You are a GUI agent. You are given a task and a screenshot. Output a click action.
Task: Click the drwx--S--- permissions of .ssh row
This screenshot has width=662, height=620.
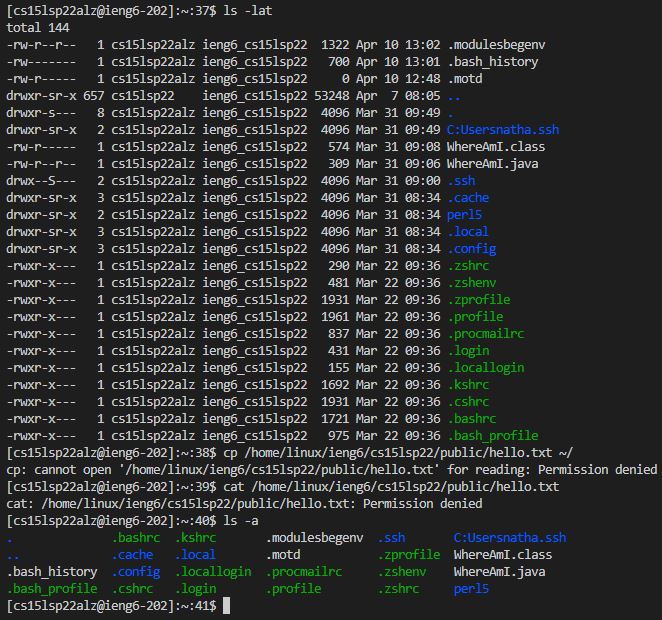tap(41, 180)
